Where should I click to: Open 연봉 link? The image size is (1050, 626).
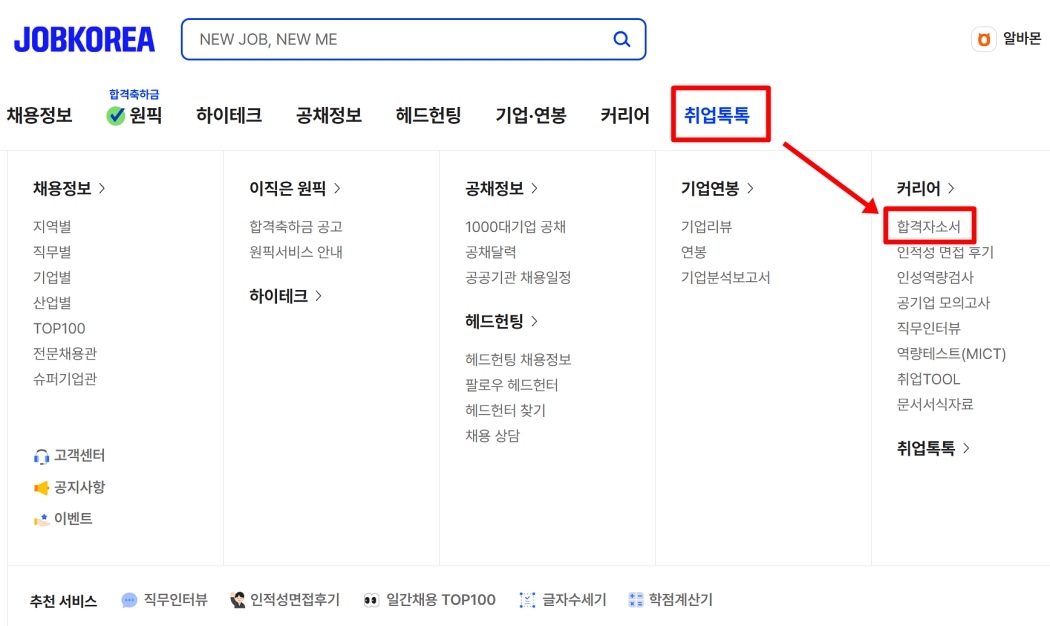(694, 252)
